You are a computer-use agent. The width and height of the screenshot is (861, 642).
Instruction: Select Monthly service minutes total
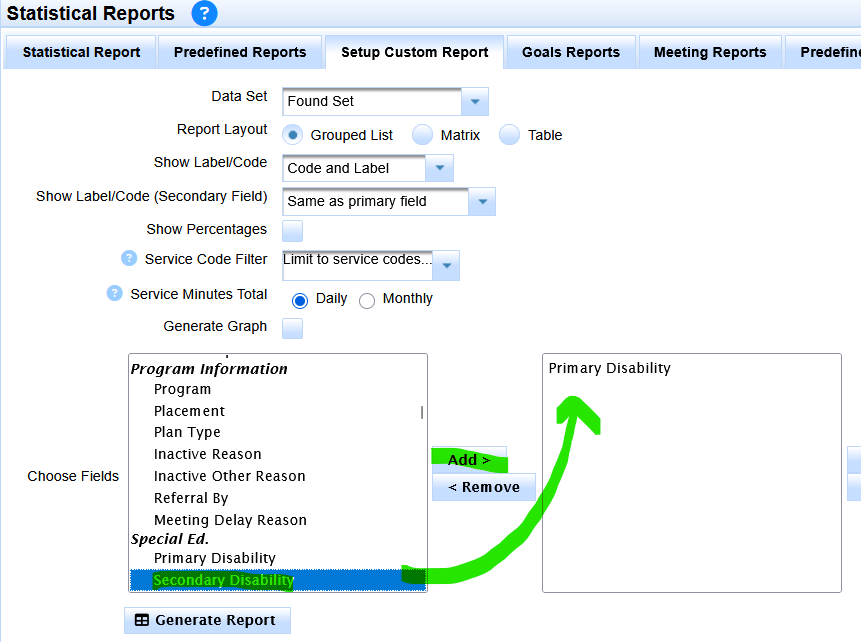coord(367,300)
